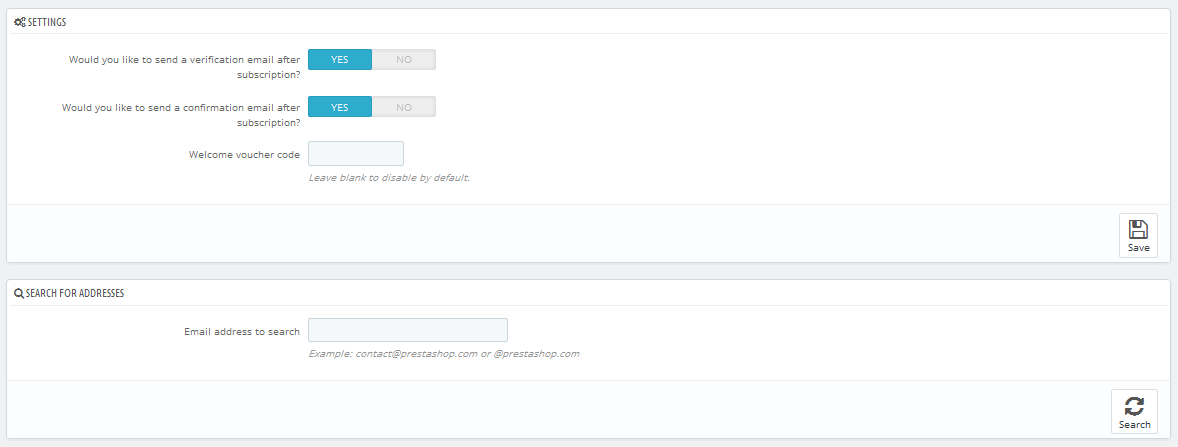
Task: Click the Save button text in the Settings panel
Action: pyautogui.click(x=1138, y=248)
